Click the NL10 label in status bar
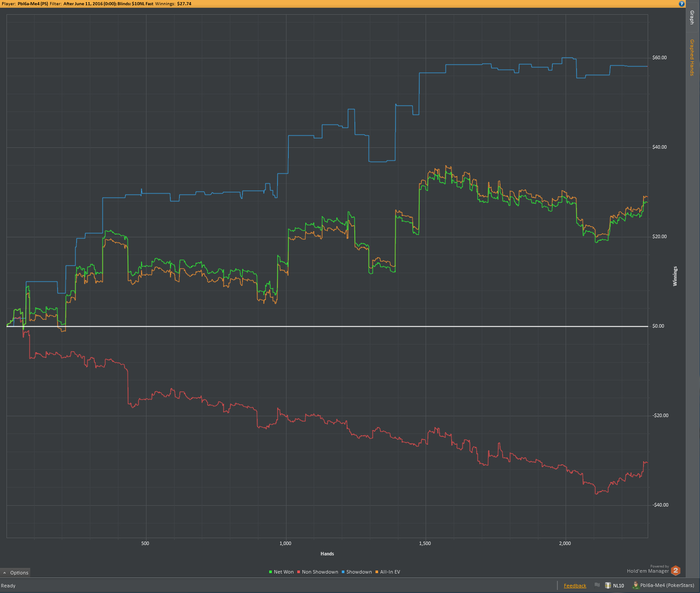This screenshot has height=593, width=700. 618,585
